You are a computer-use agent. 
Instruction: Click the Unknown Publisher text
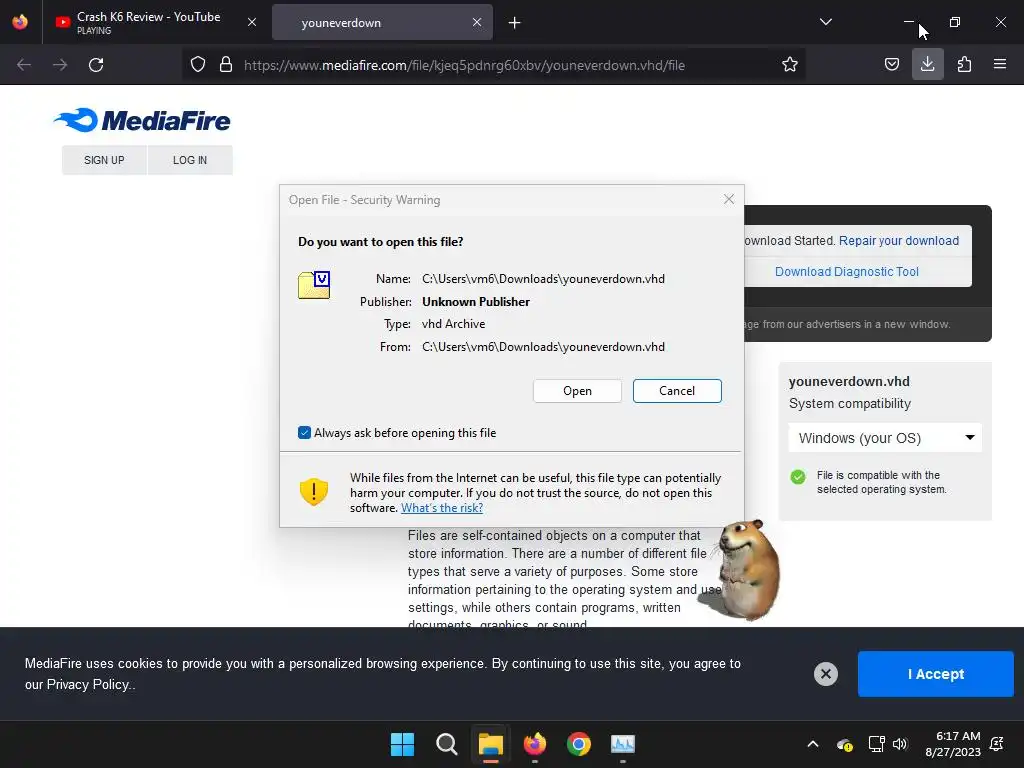point(475,302)
